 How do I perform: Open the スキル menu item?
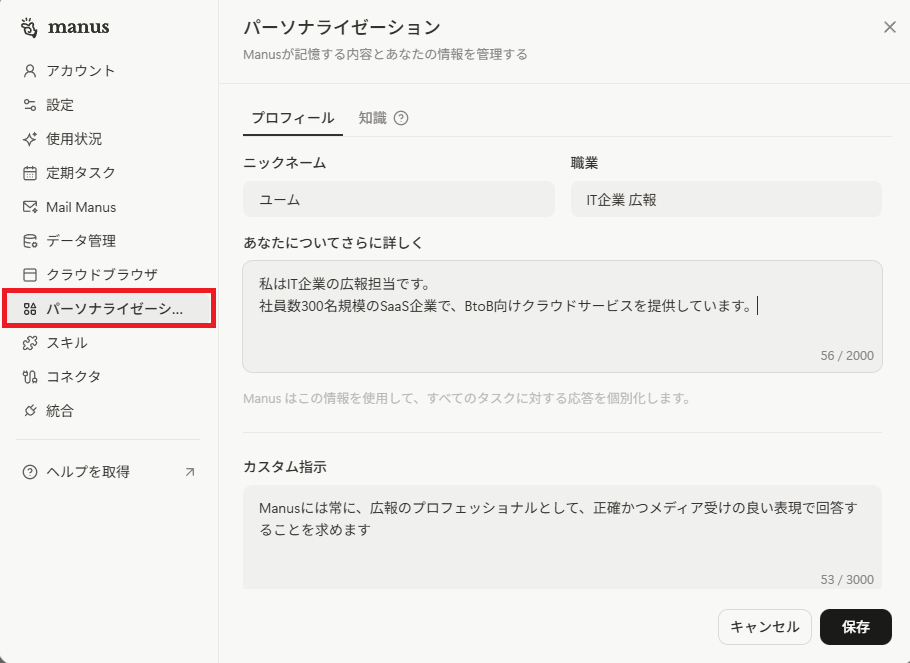(109, 343)
